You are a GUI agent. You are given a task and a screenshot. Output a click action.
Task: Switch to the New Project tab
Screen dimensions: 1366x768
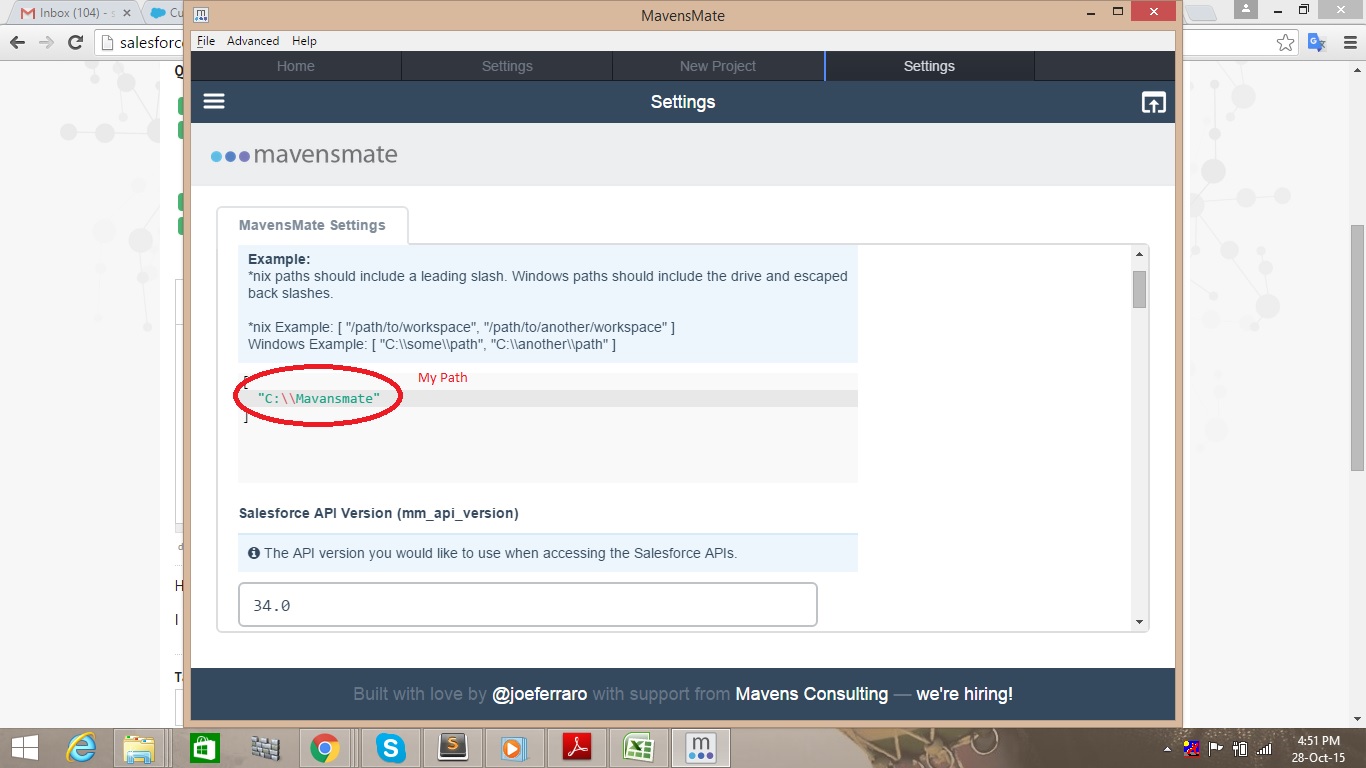(x=718, y=66)
